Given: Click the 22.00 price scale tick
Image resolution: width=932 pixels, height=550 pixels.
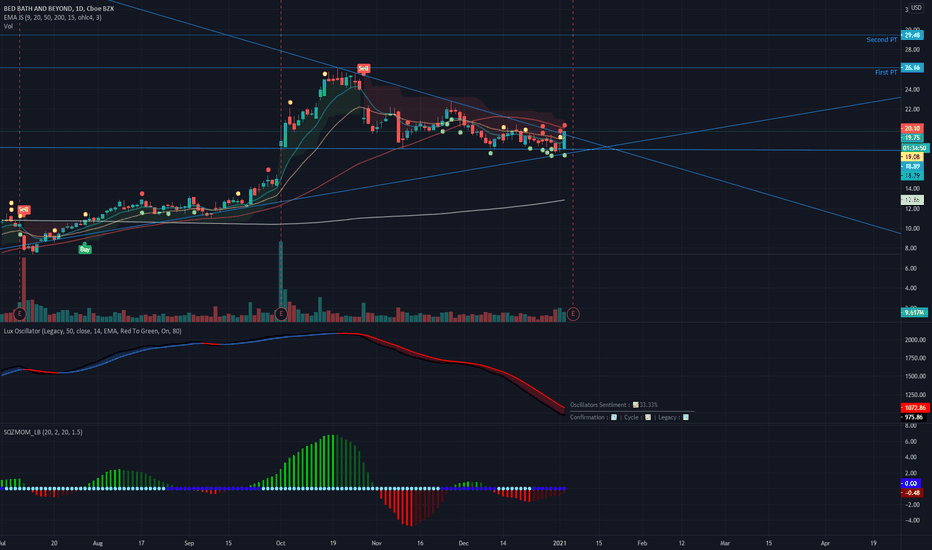Looking at the screenshot, I should 912,109.
